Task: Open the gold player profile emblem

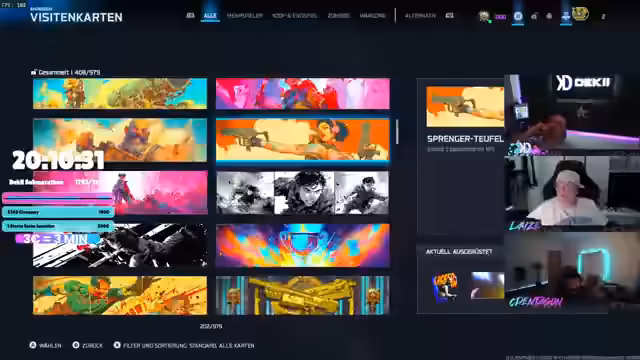Action: pos(580,15)
